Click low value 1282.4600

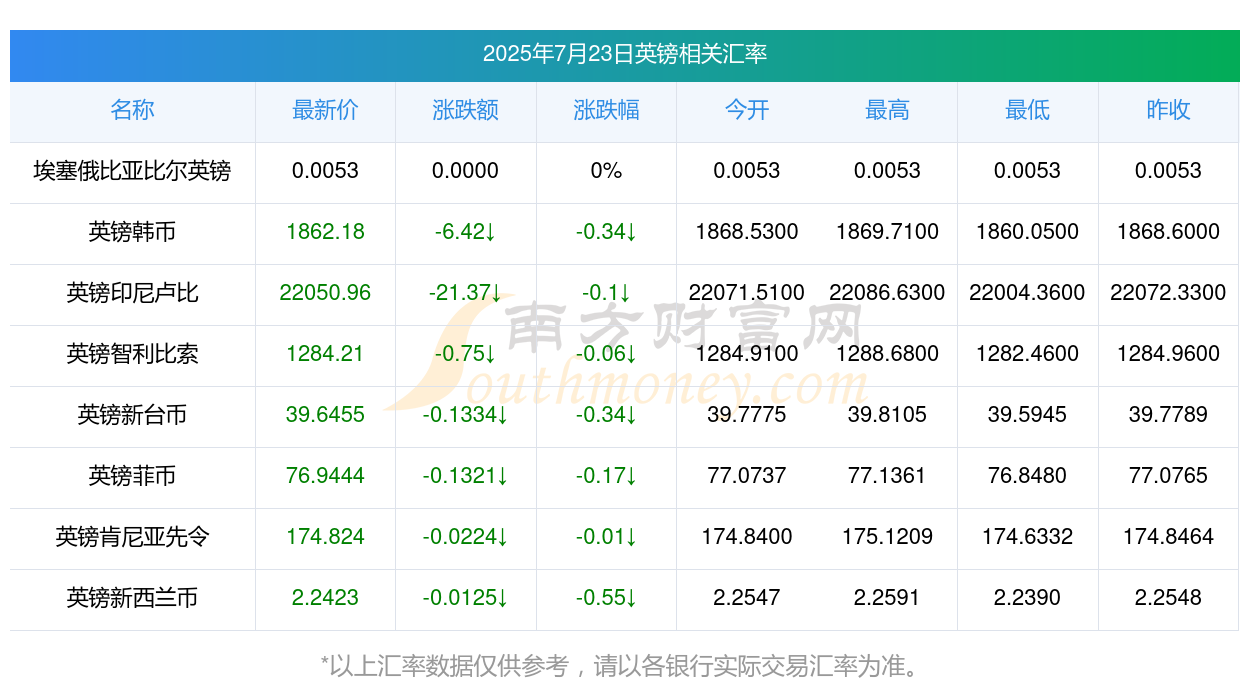(x=1027, y=354)
